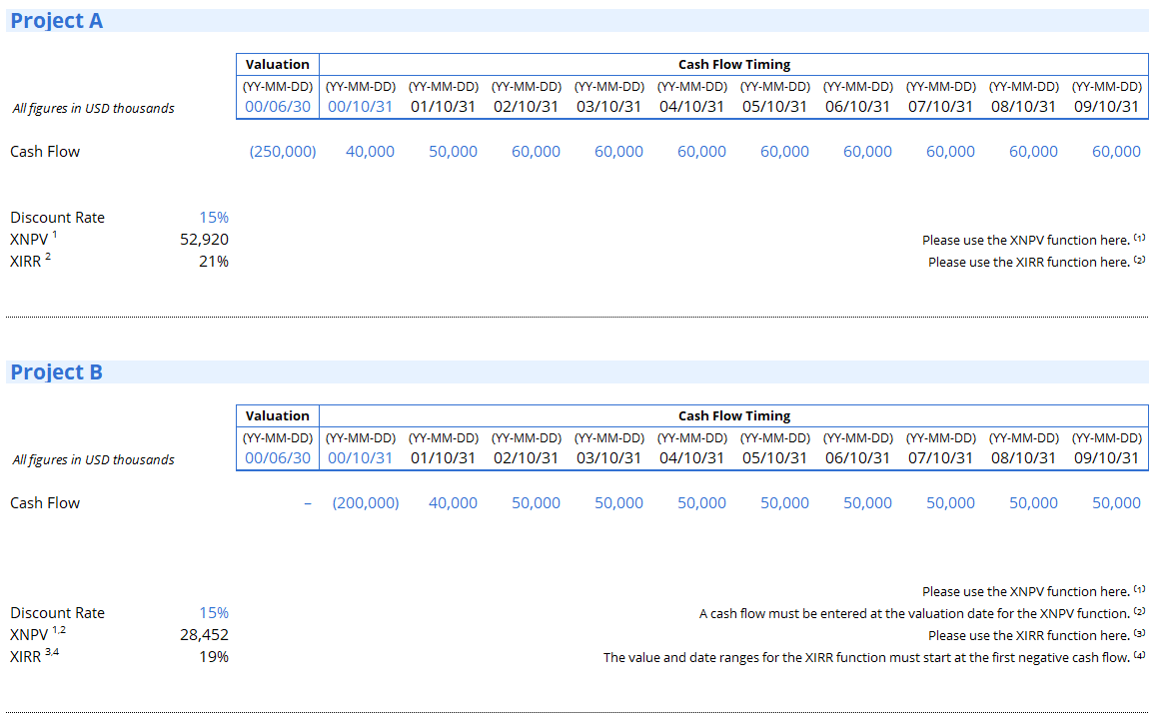Click Project A's 15% discount rate cell
The image size is (1162, 720).
[x=213, y=217]
